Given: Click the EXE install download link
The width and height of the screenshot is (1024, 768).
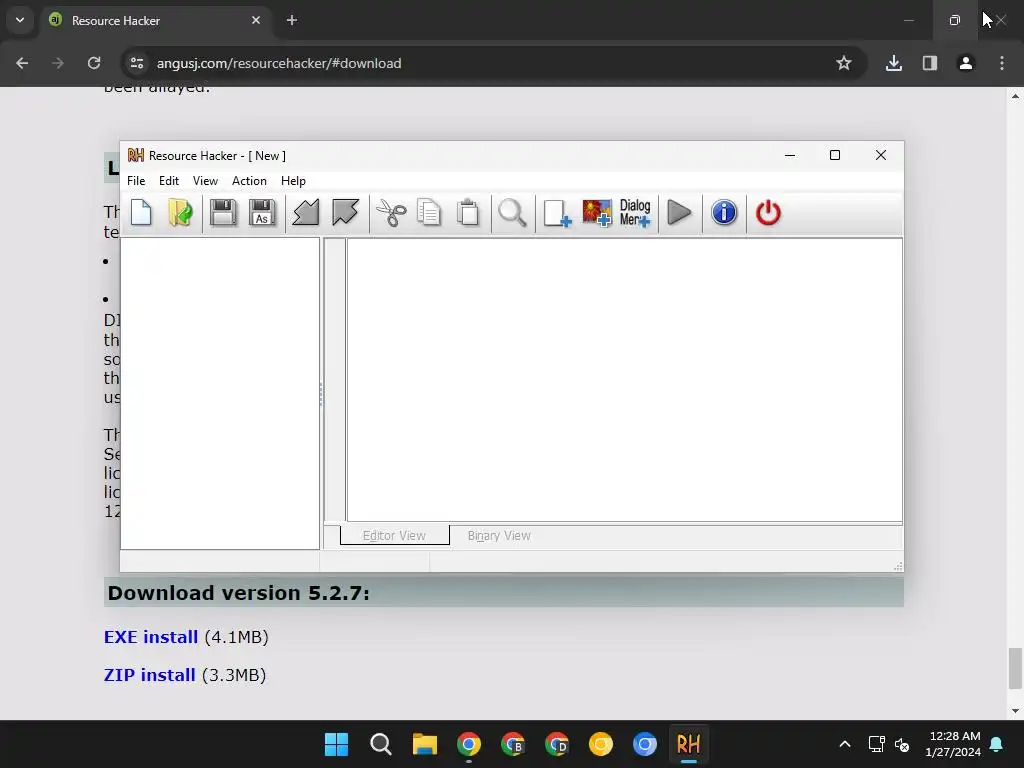Looking at the screenshot, I should [x=151, y=637].
